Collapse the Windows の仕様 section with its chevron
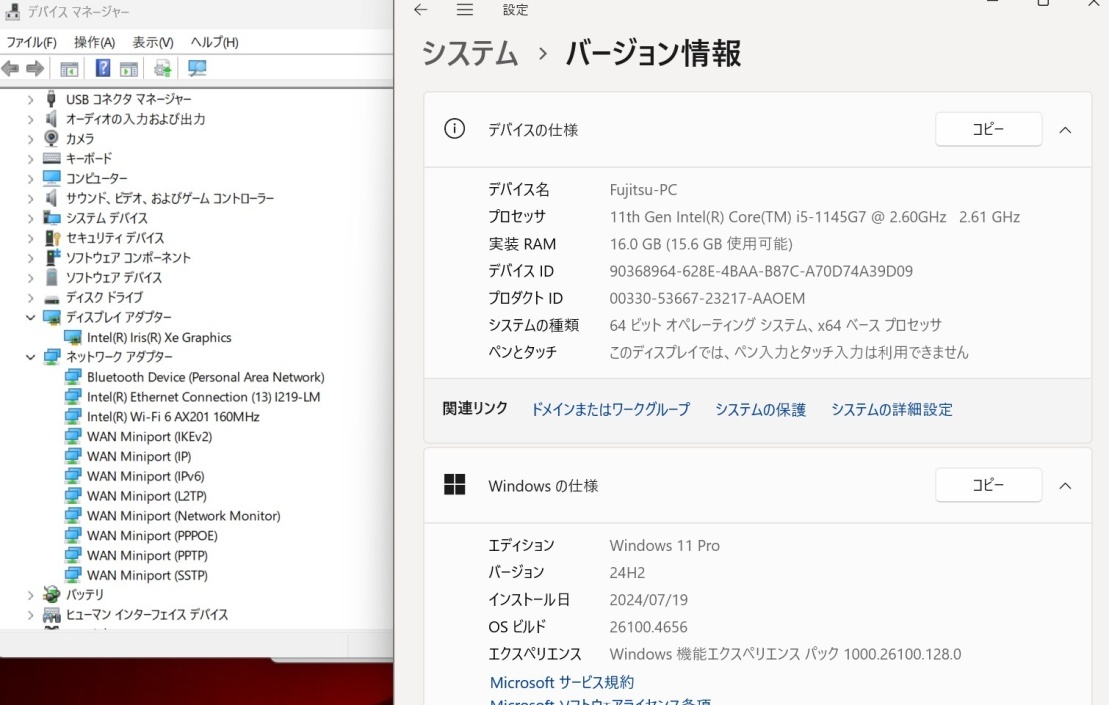This screenshot has height=705, width=1109. point(1065,485)
